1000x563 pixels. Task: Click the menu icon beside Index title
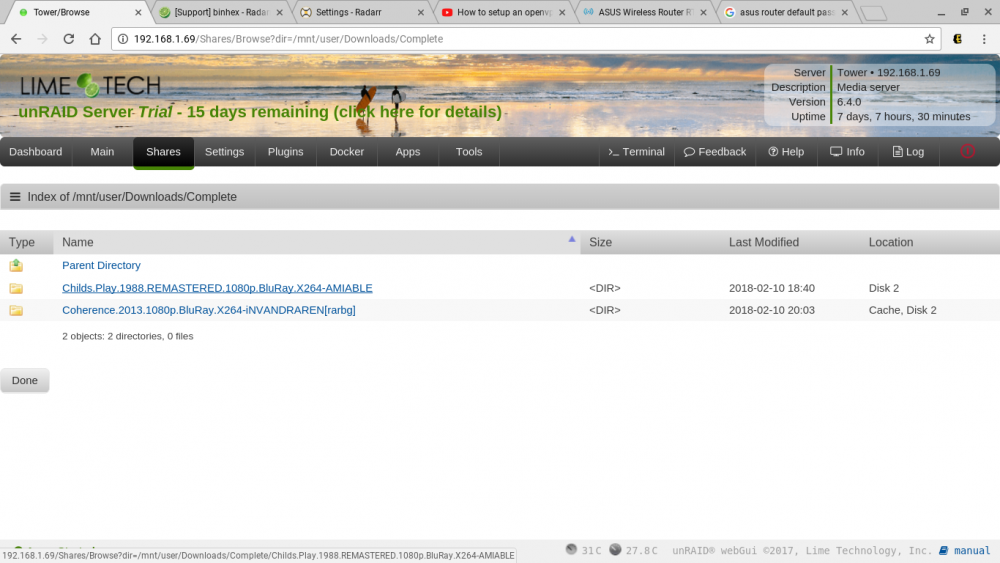(x=15, y=197)
